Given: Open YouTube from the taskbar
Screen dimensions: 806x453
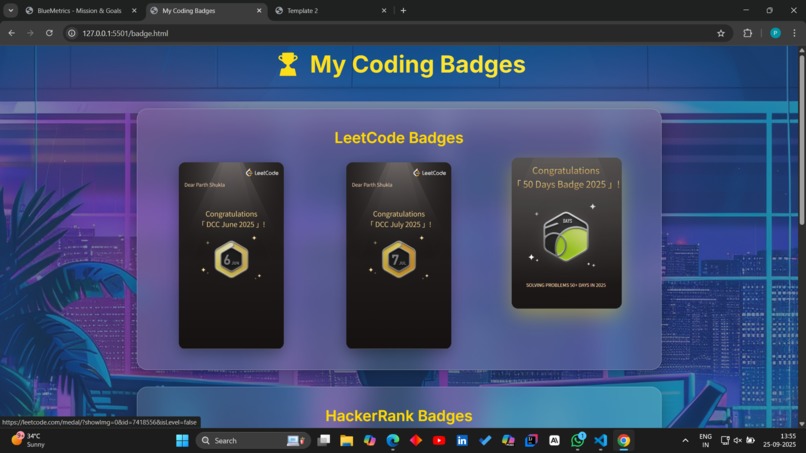Looking at the screenshot, I should pos(439,441).
